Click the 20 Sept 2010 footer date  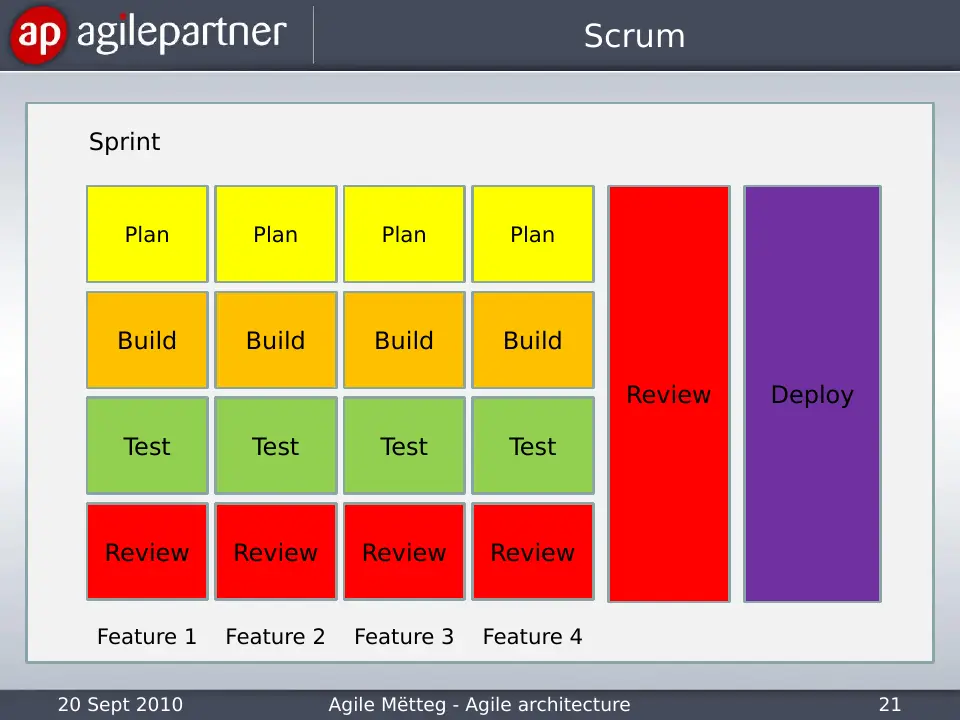(121, 705)
